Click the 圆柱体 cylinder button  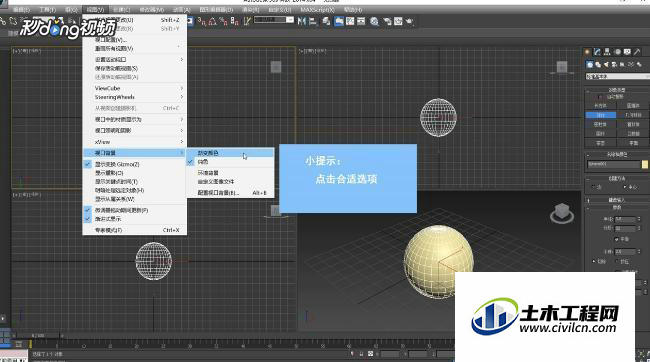pyautogui.click(x=600, y=124)
